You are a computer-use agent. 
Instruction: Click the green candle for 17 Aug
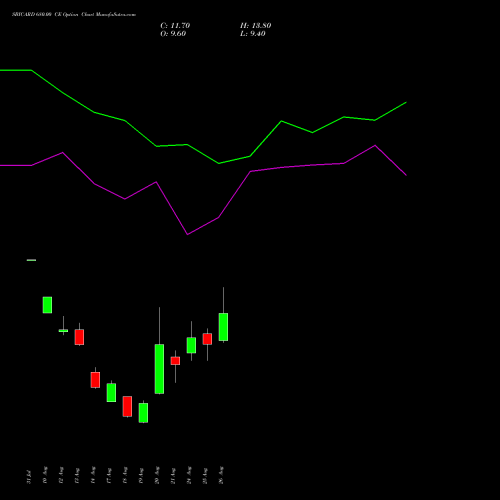(111, 393)
